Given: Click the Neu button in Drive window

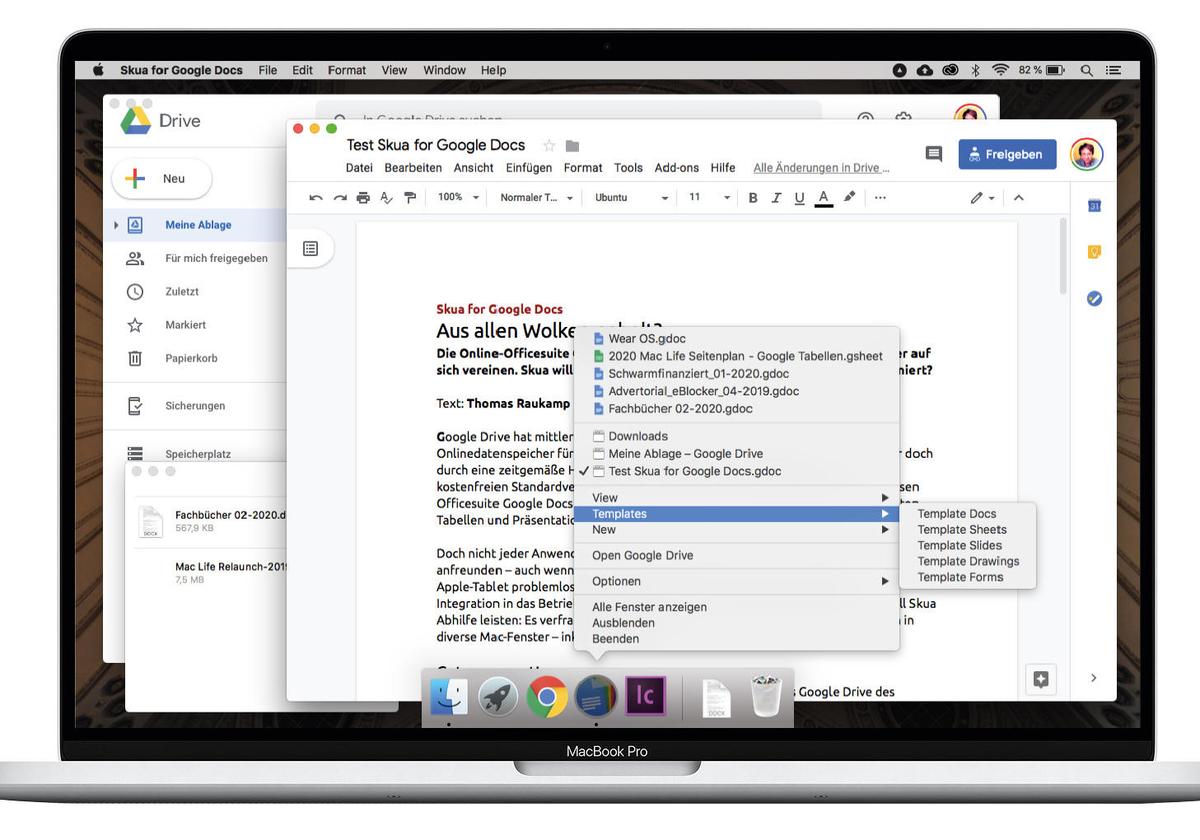Looking at the screenshot, I should tap(162, 178).
